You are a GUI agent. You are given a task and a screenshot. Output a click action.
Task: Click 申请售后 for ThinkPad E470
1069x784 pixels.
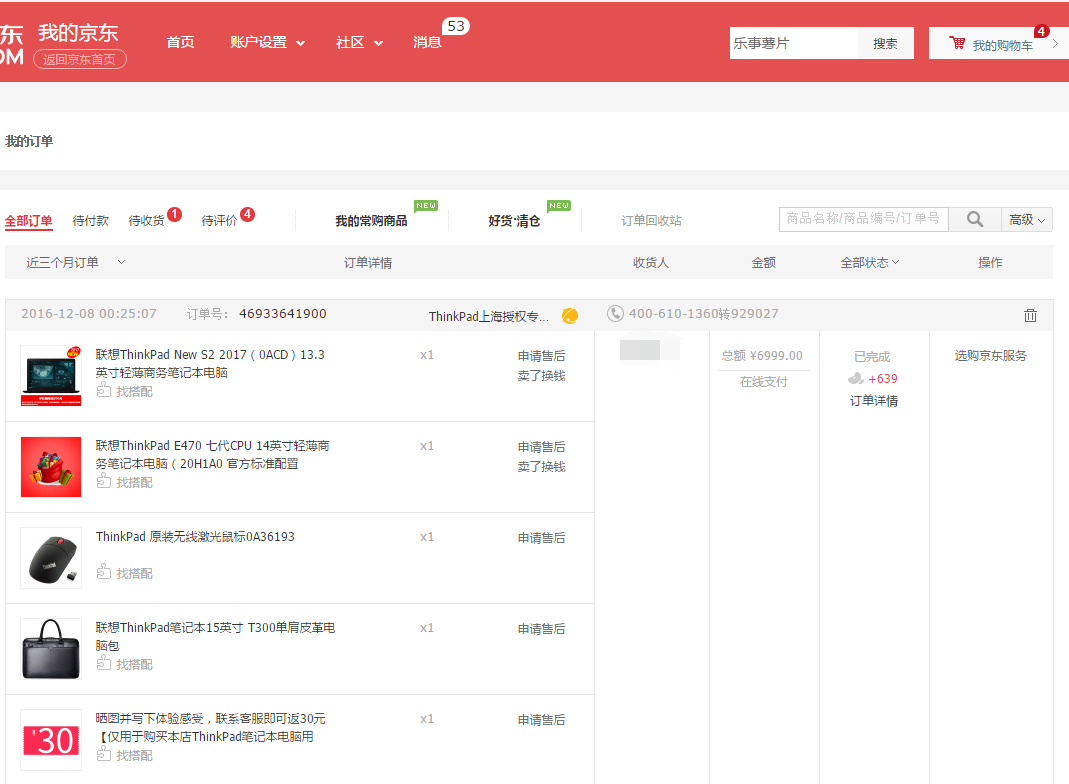pyautogui.click(x=541, y=447)
